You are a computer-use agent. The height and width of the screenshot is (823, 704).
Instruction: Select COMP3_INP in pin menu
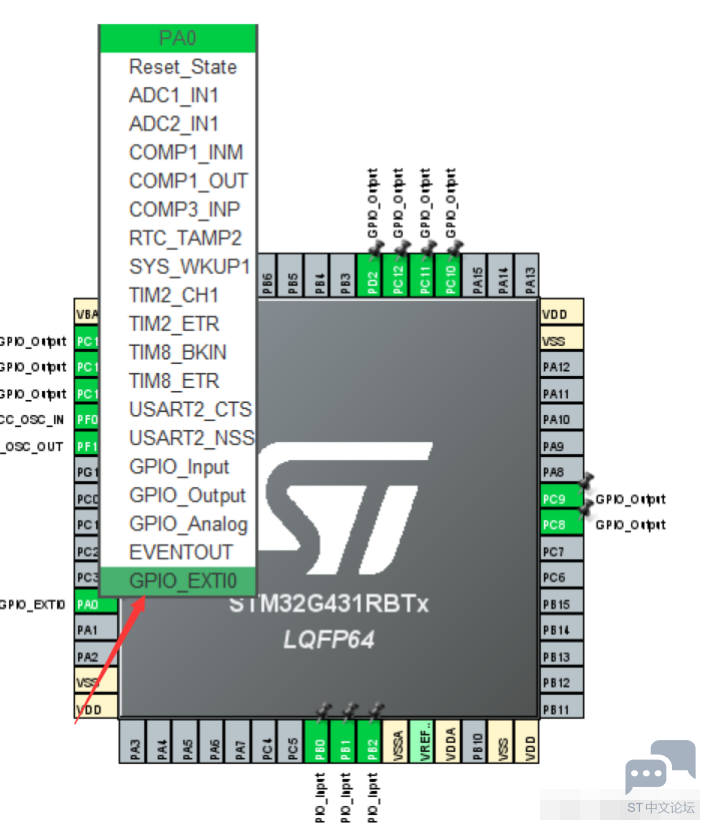[x=178, y=209]
